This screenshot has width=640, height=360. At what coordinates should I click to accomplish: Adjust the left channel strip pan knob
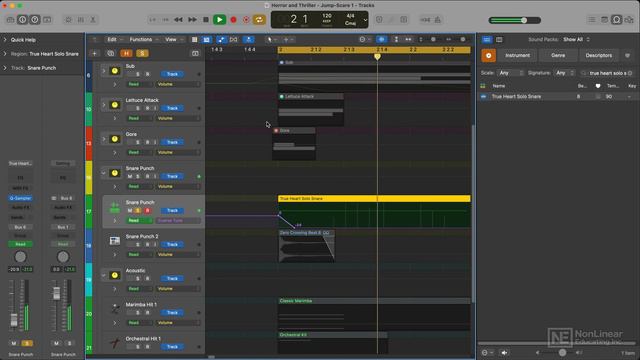[20, 257]
